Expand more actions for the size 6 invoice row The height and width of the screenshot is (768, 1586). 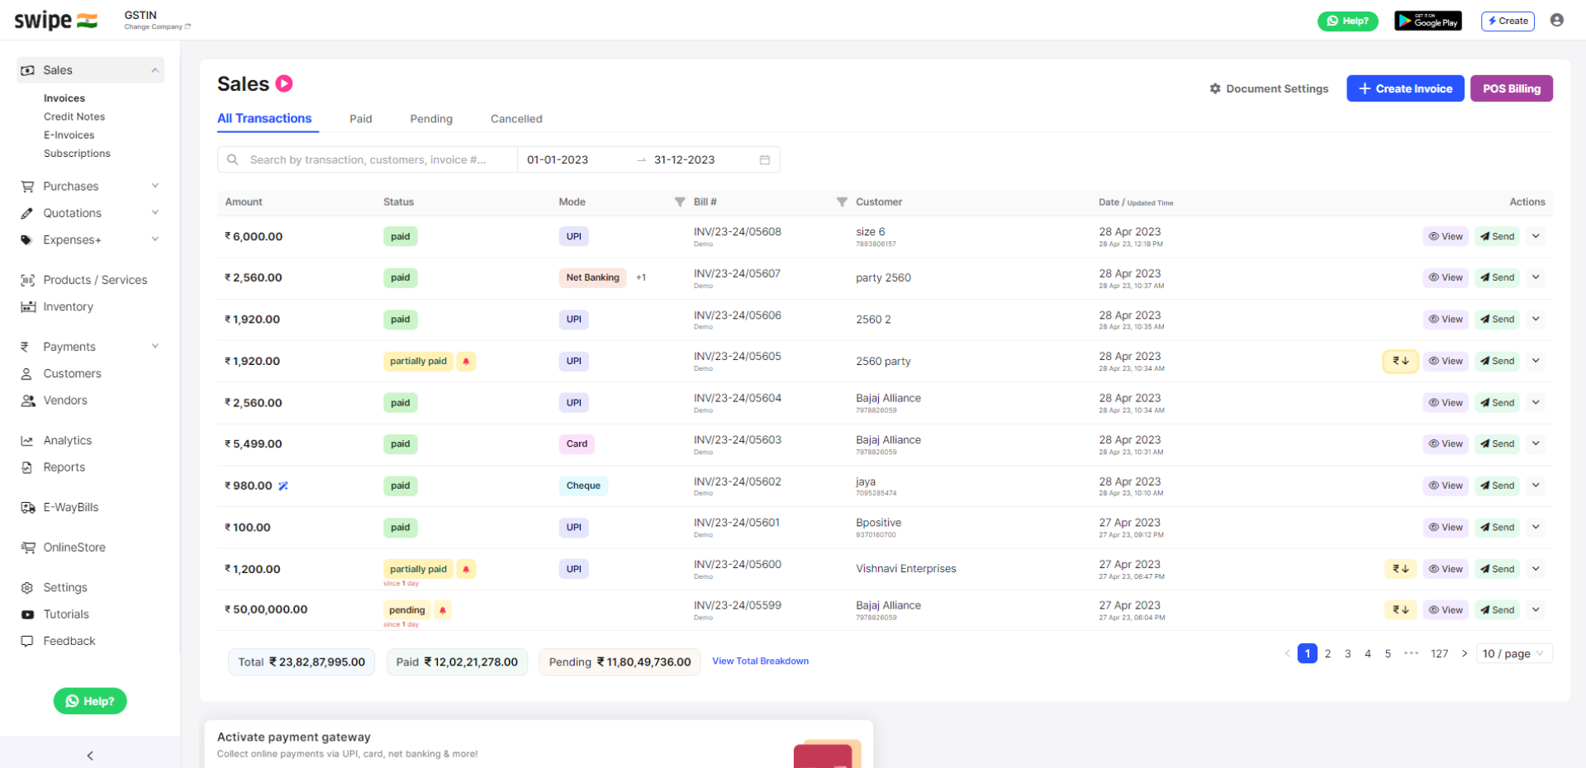(x=1536, y=237)
